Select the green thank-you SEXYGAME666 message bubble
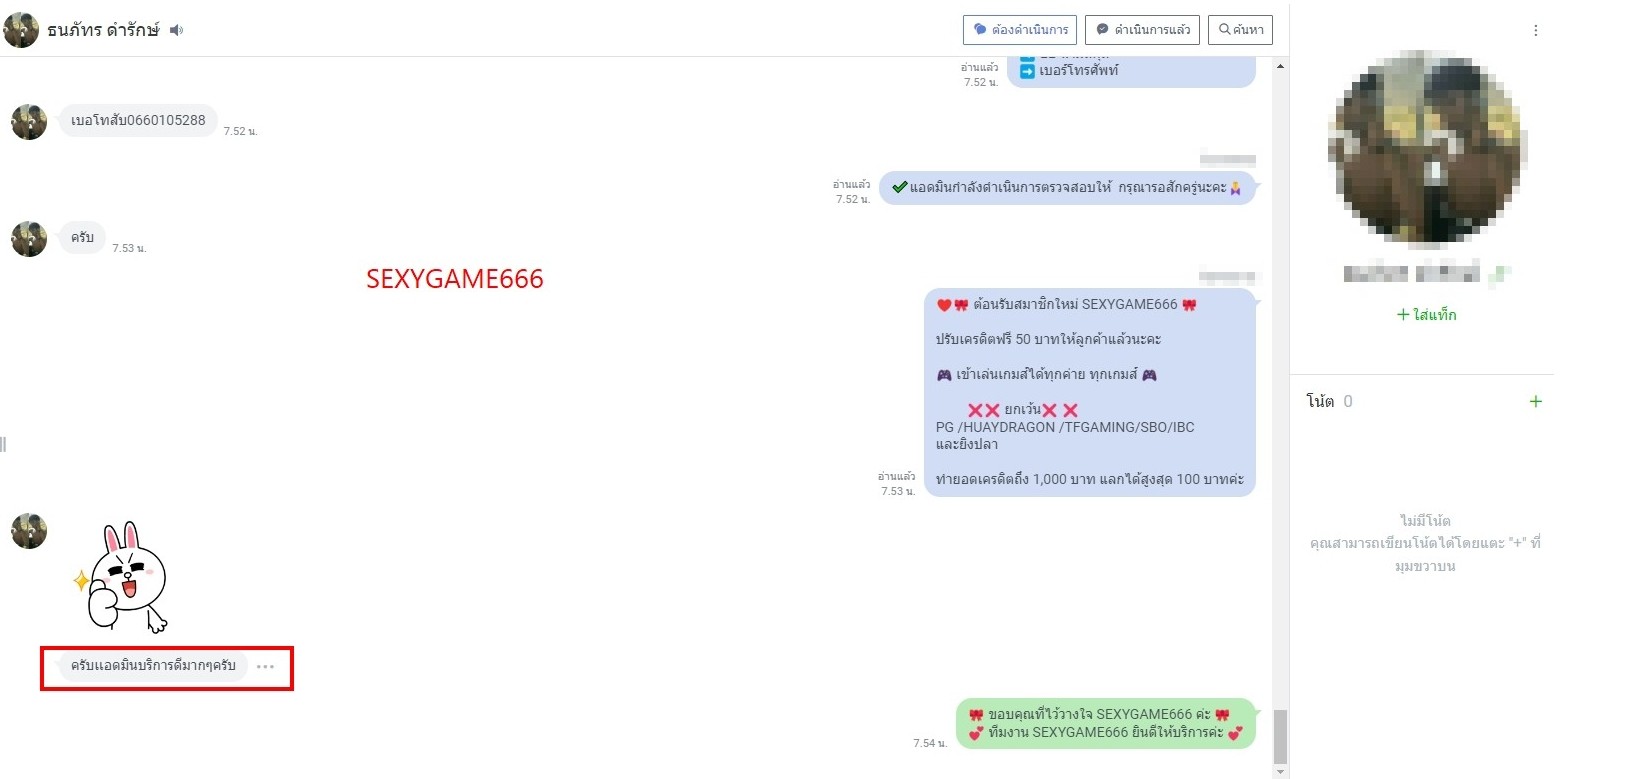Screen dimensions: 1626x779 tap(1104, 723)
